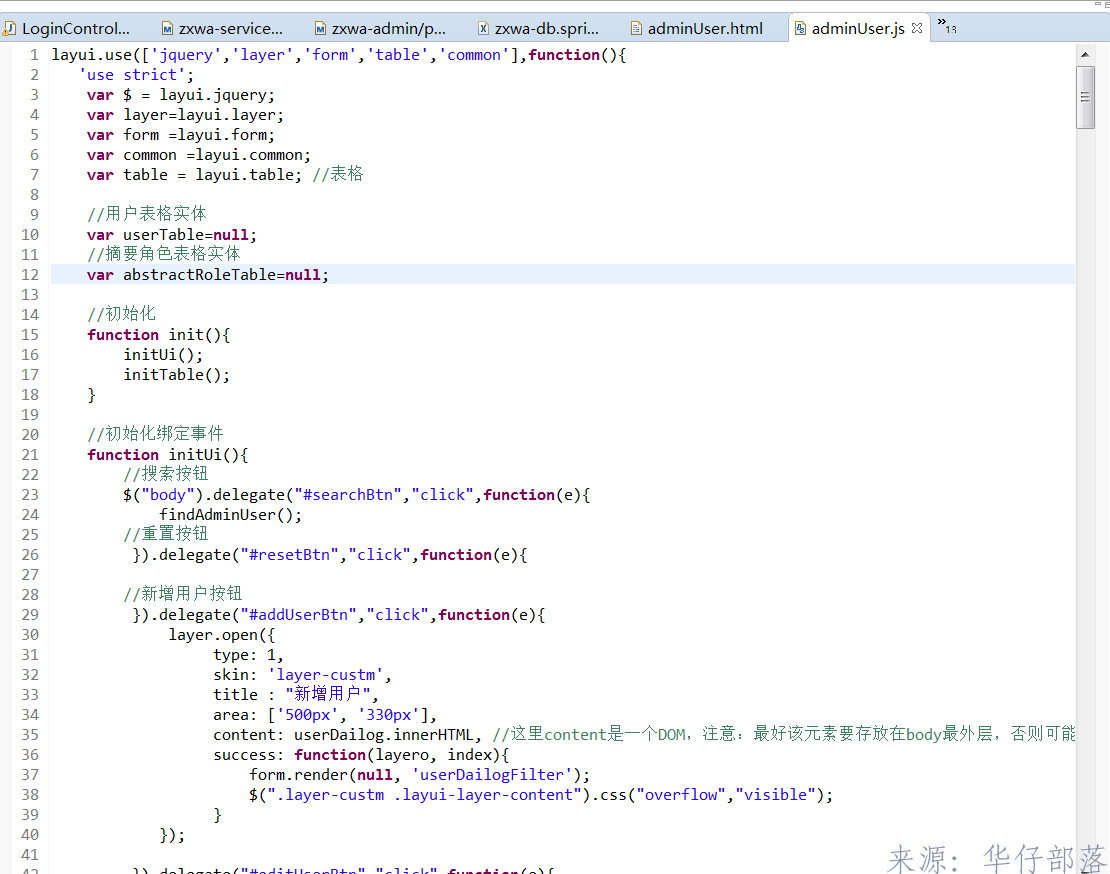Switch to the LoginControl... editor tab
The width and height of the screenshot is (1110, 874).
click(68, 28)
